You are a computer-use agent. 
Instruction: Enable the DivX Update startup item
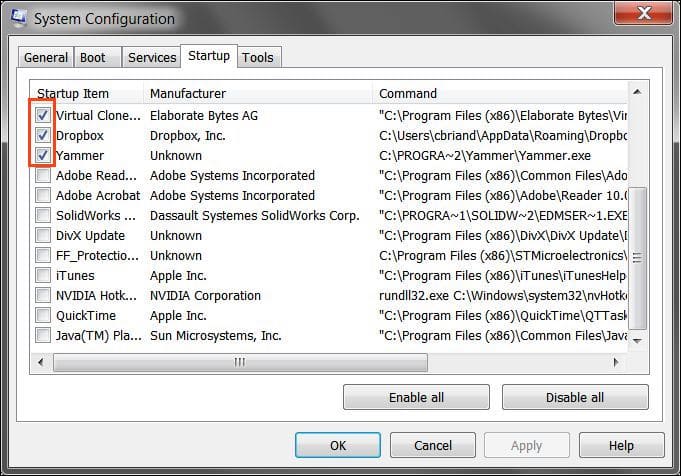(43, 236)
